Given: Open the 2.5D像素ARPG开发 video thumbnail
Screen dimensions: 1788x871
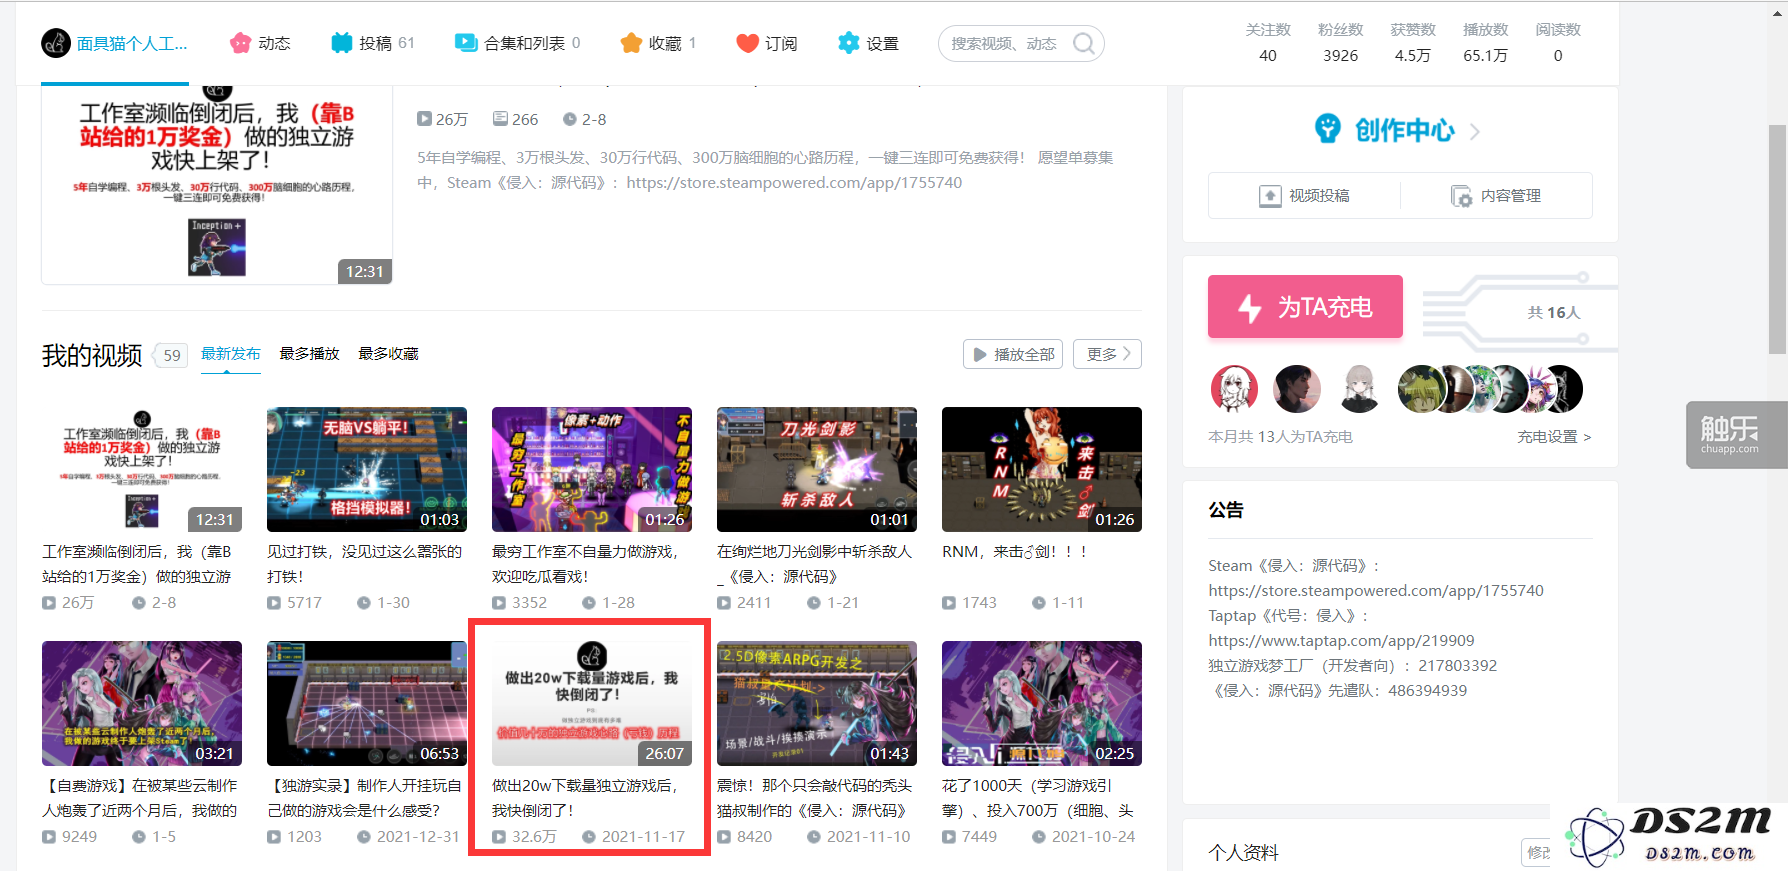Looking at the screenshot, I should point(817,703).
